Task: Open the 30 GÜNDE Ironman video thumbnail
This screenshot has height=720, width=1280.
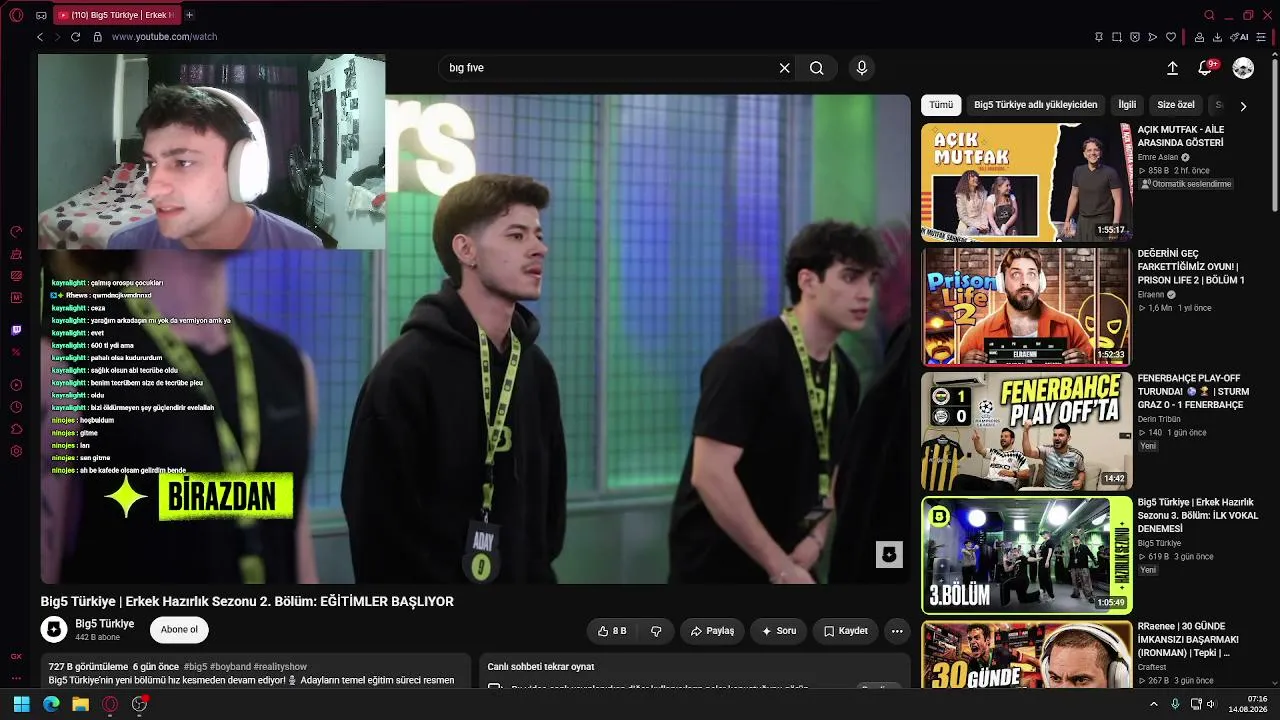Action: tap(1026, 654)
